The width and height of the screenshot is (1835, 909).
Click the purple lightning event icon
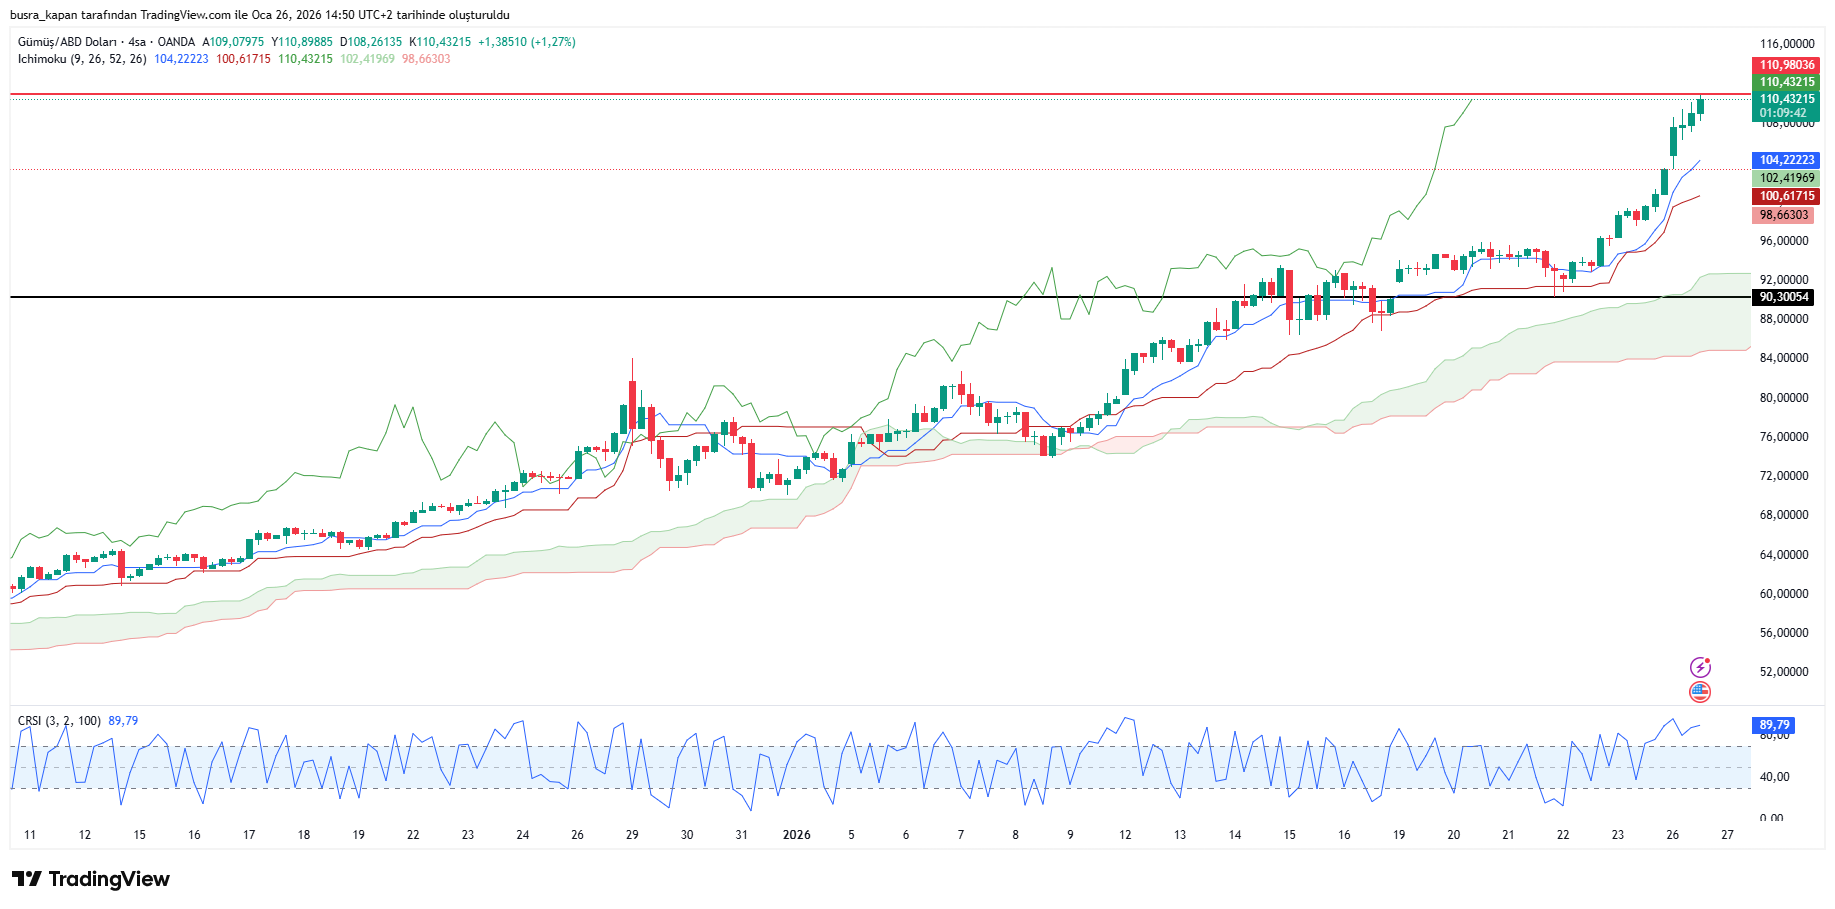(x=1700, y=667)
